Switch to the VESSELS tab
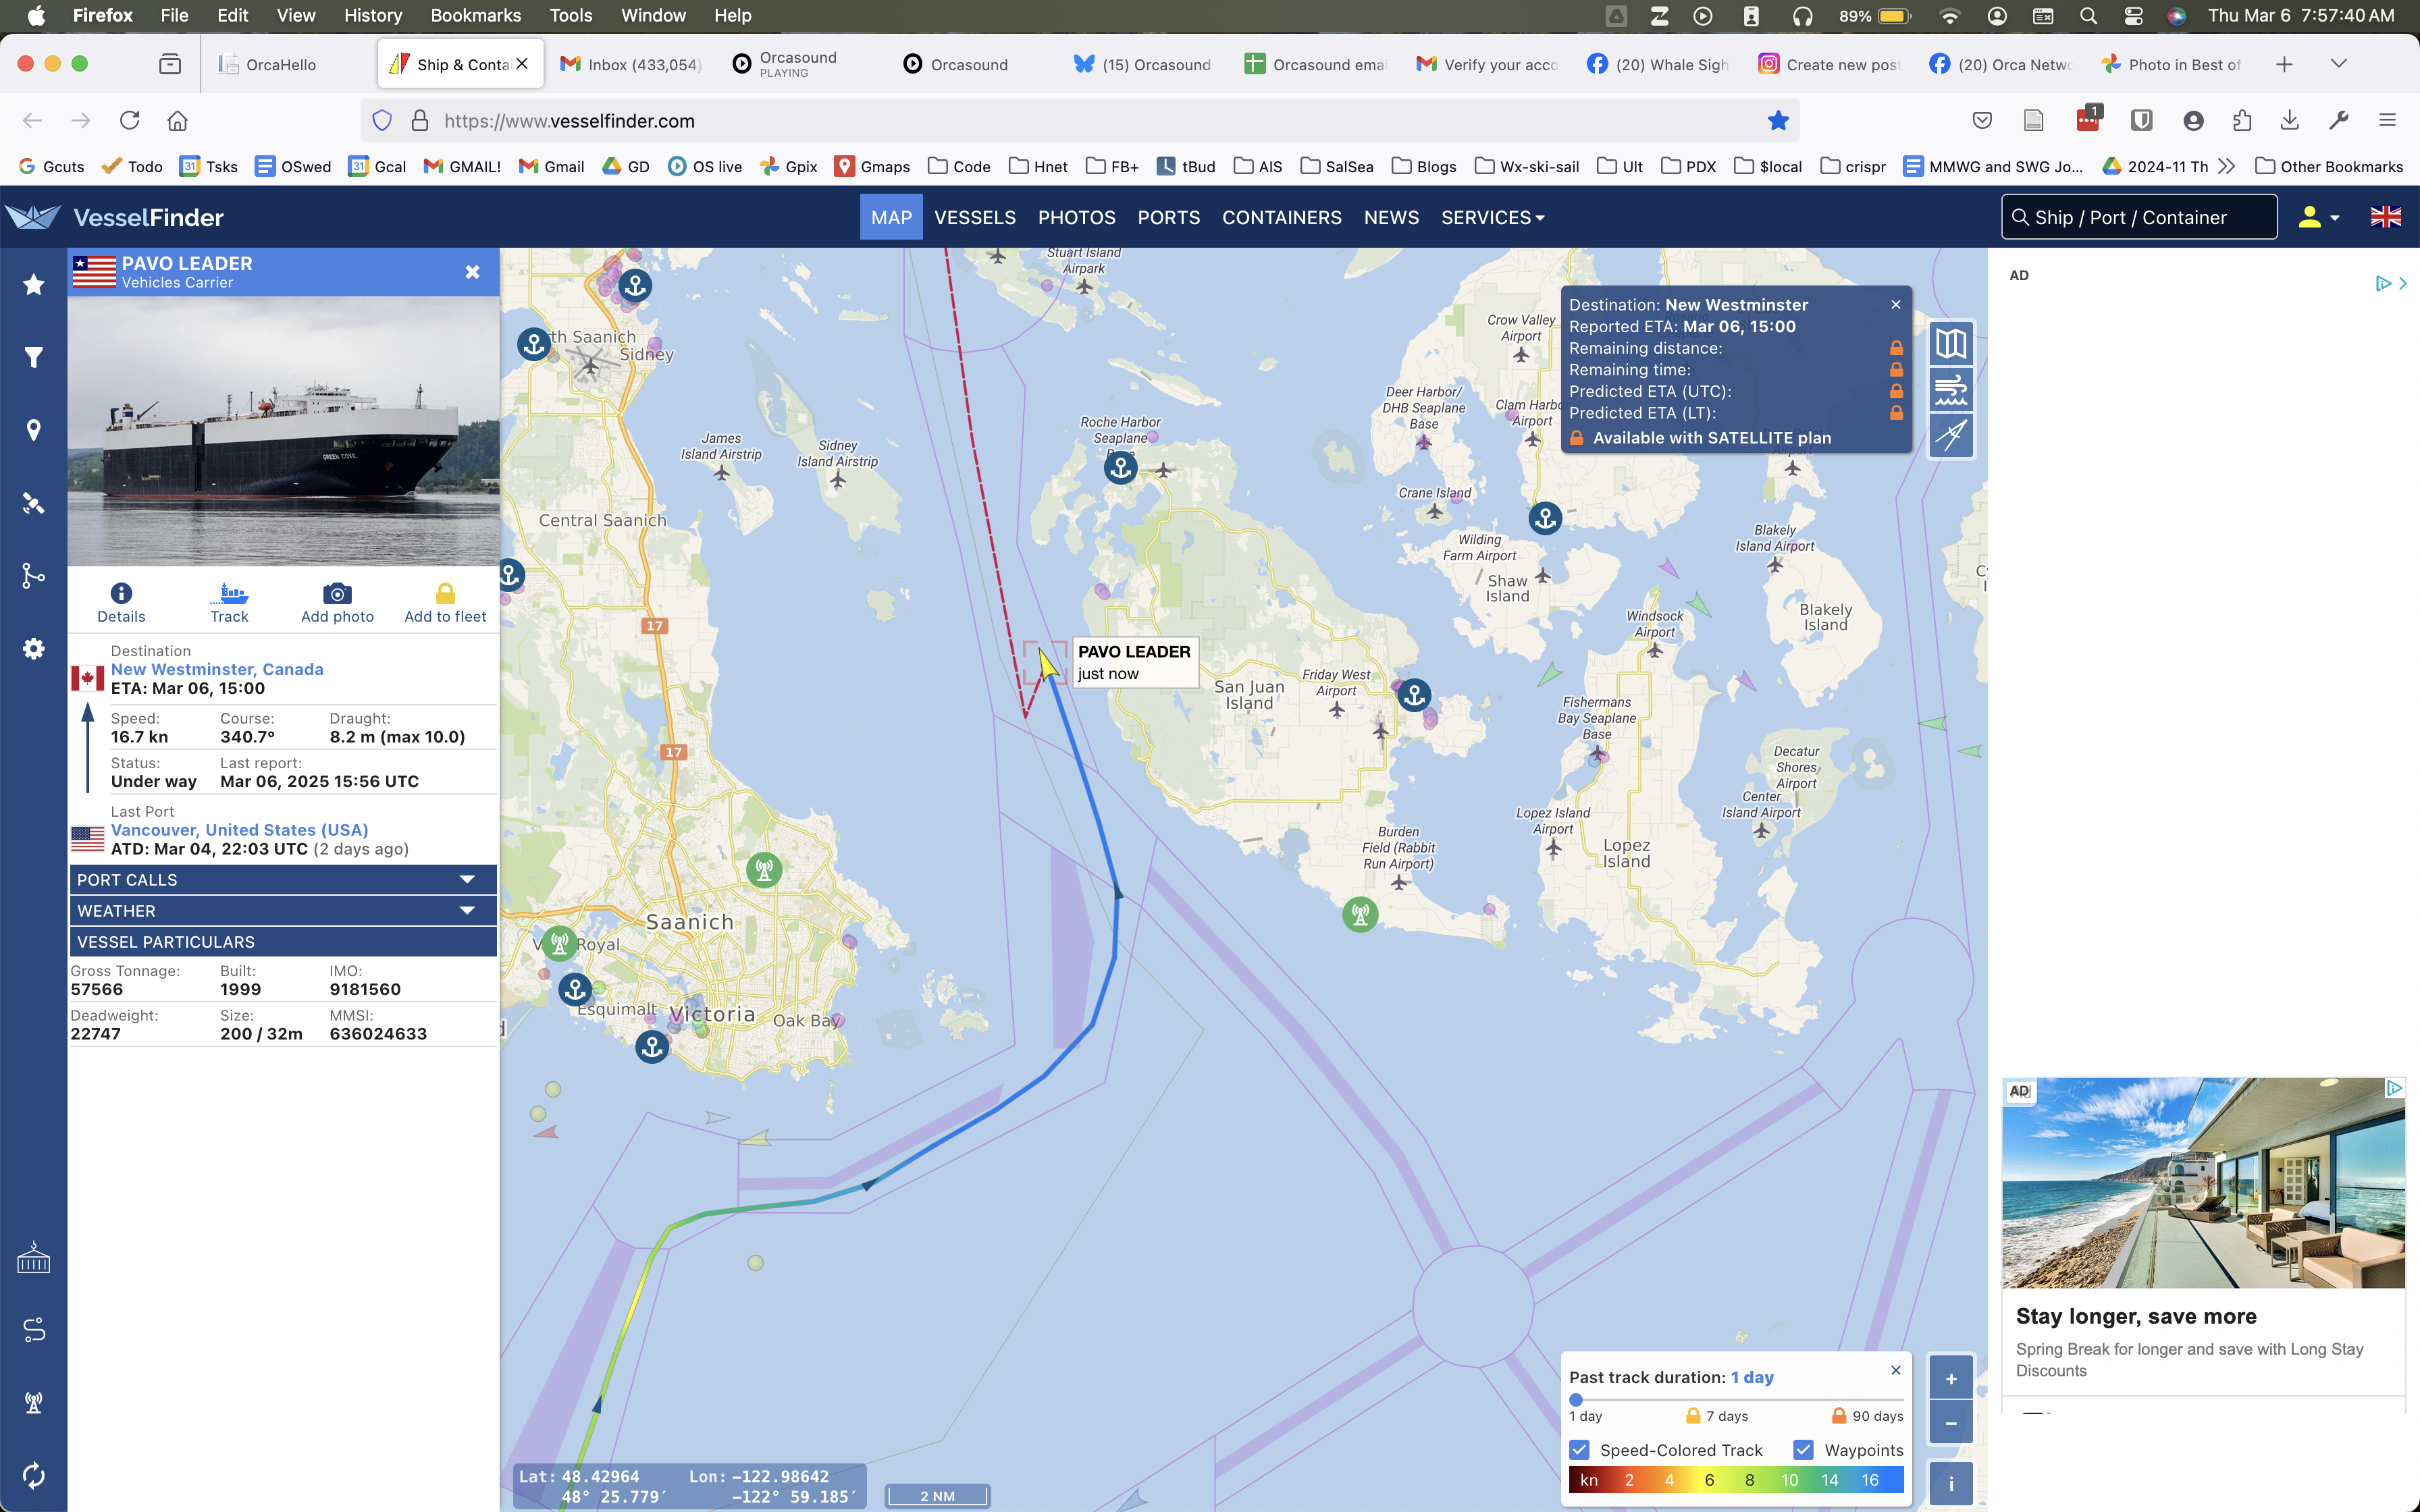The height and width of the screenshot is (1512, 2420). tap(974, 217)
